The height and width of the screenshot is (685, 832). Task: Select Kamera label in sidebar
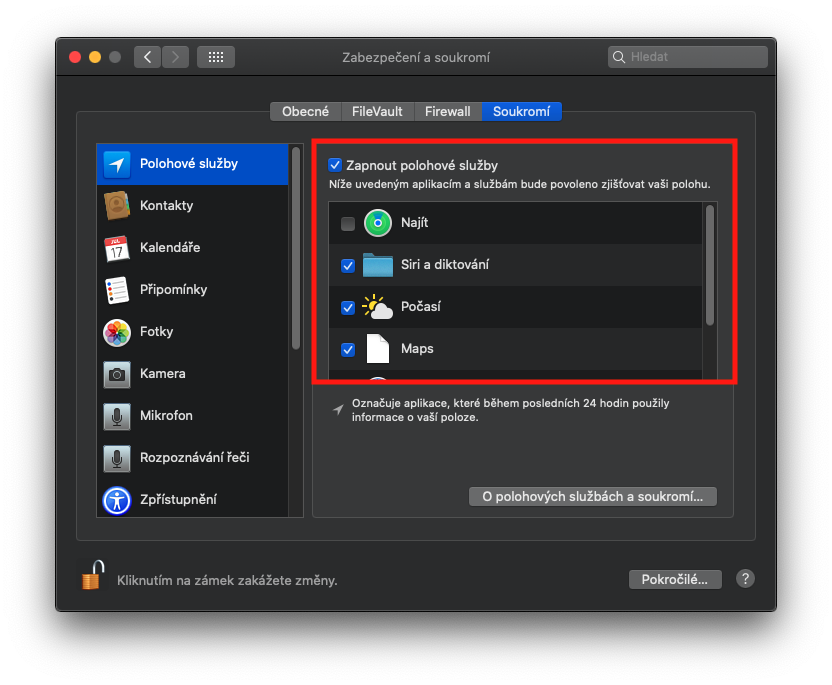point(163,374)
